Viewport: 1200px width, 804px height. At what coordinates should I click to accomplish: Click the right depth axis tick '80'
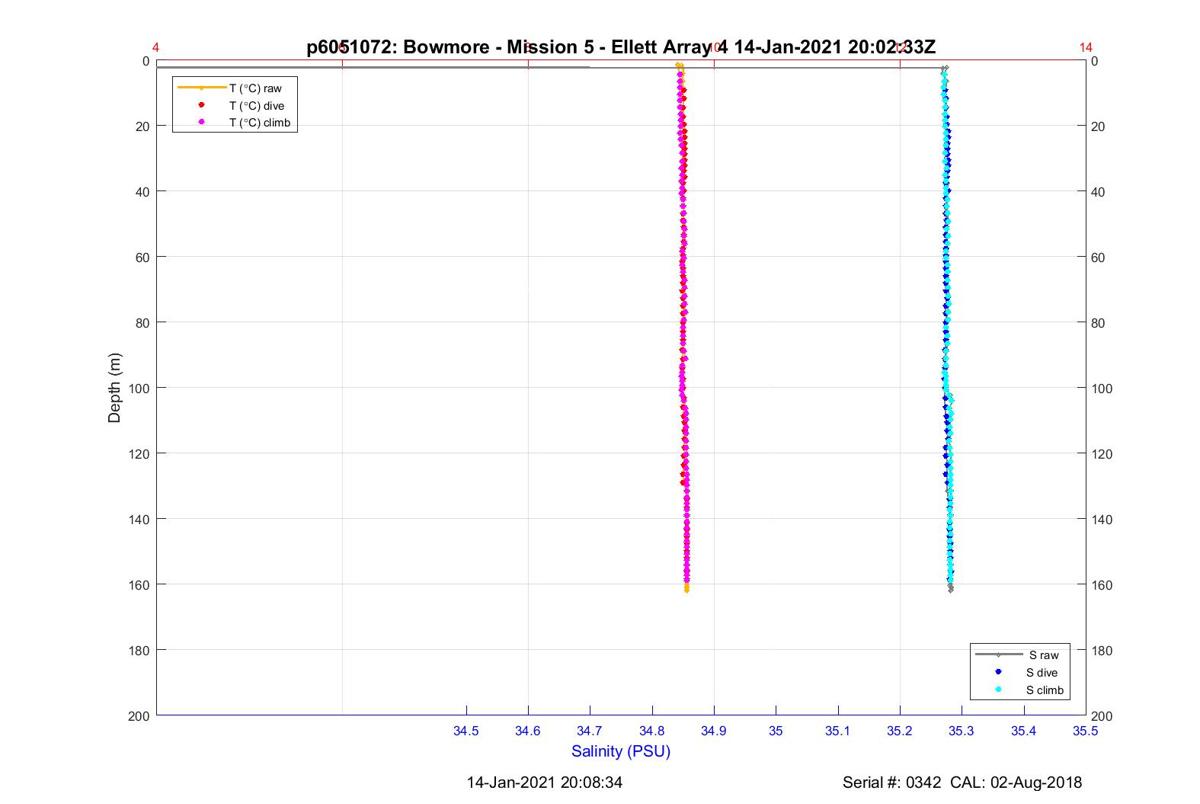(x=1100, y=323)
